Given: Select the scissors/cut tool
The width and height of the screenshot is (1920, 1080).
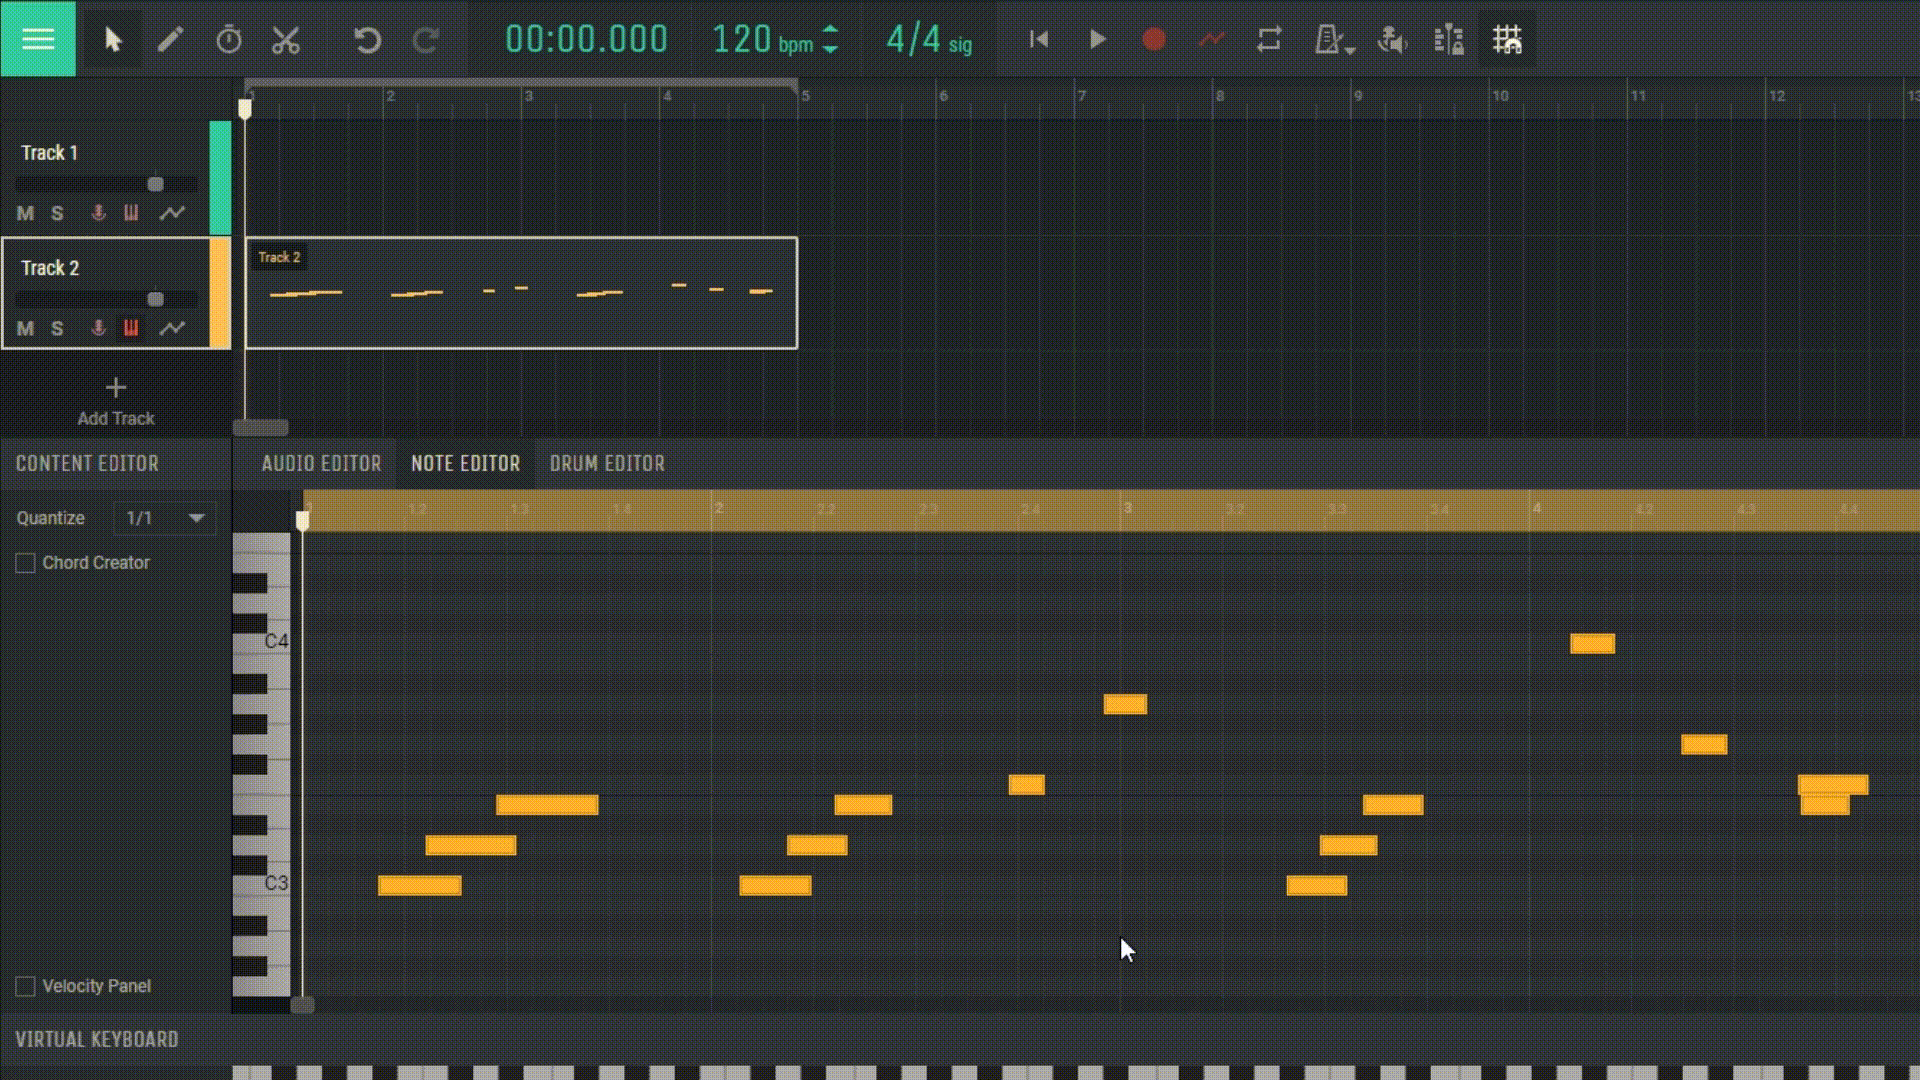Looking at the screenshot, I should pos(285,40).
